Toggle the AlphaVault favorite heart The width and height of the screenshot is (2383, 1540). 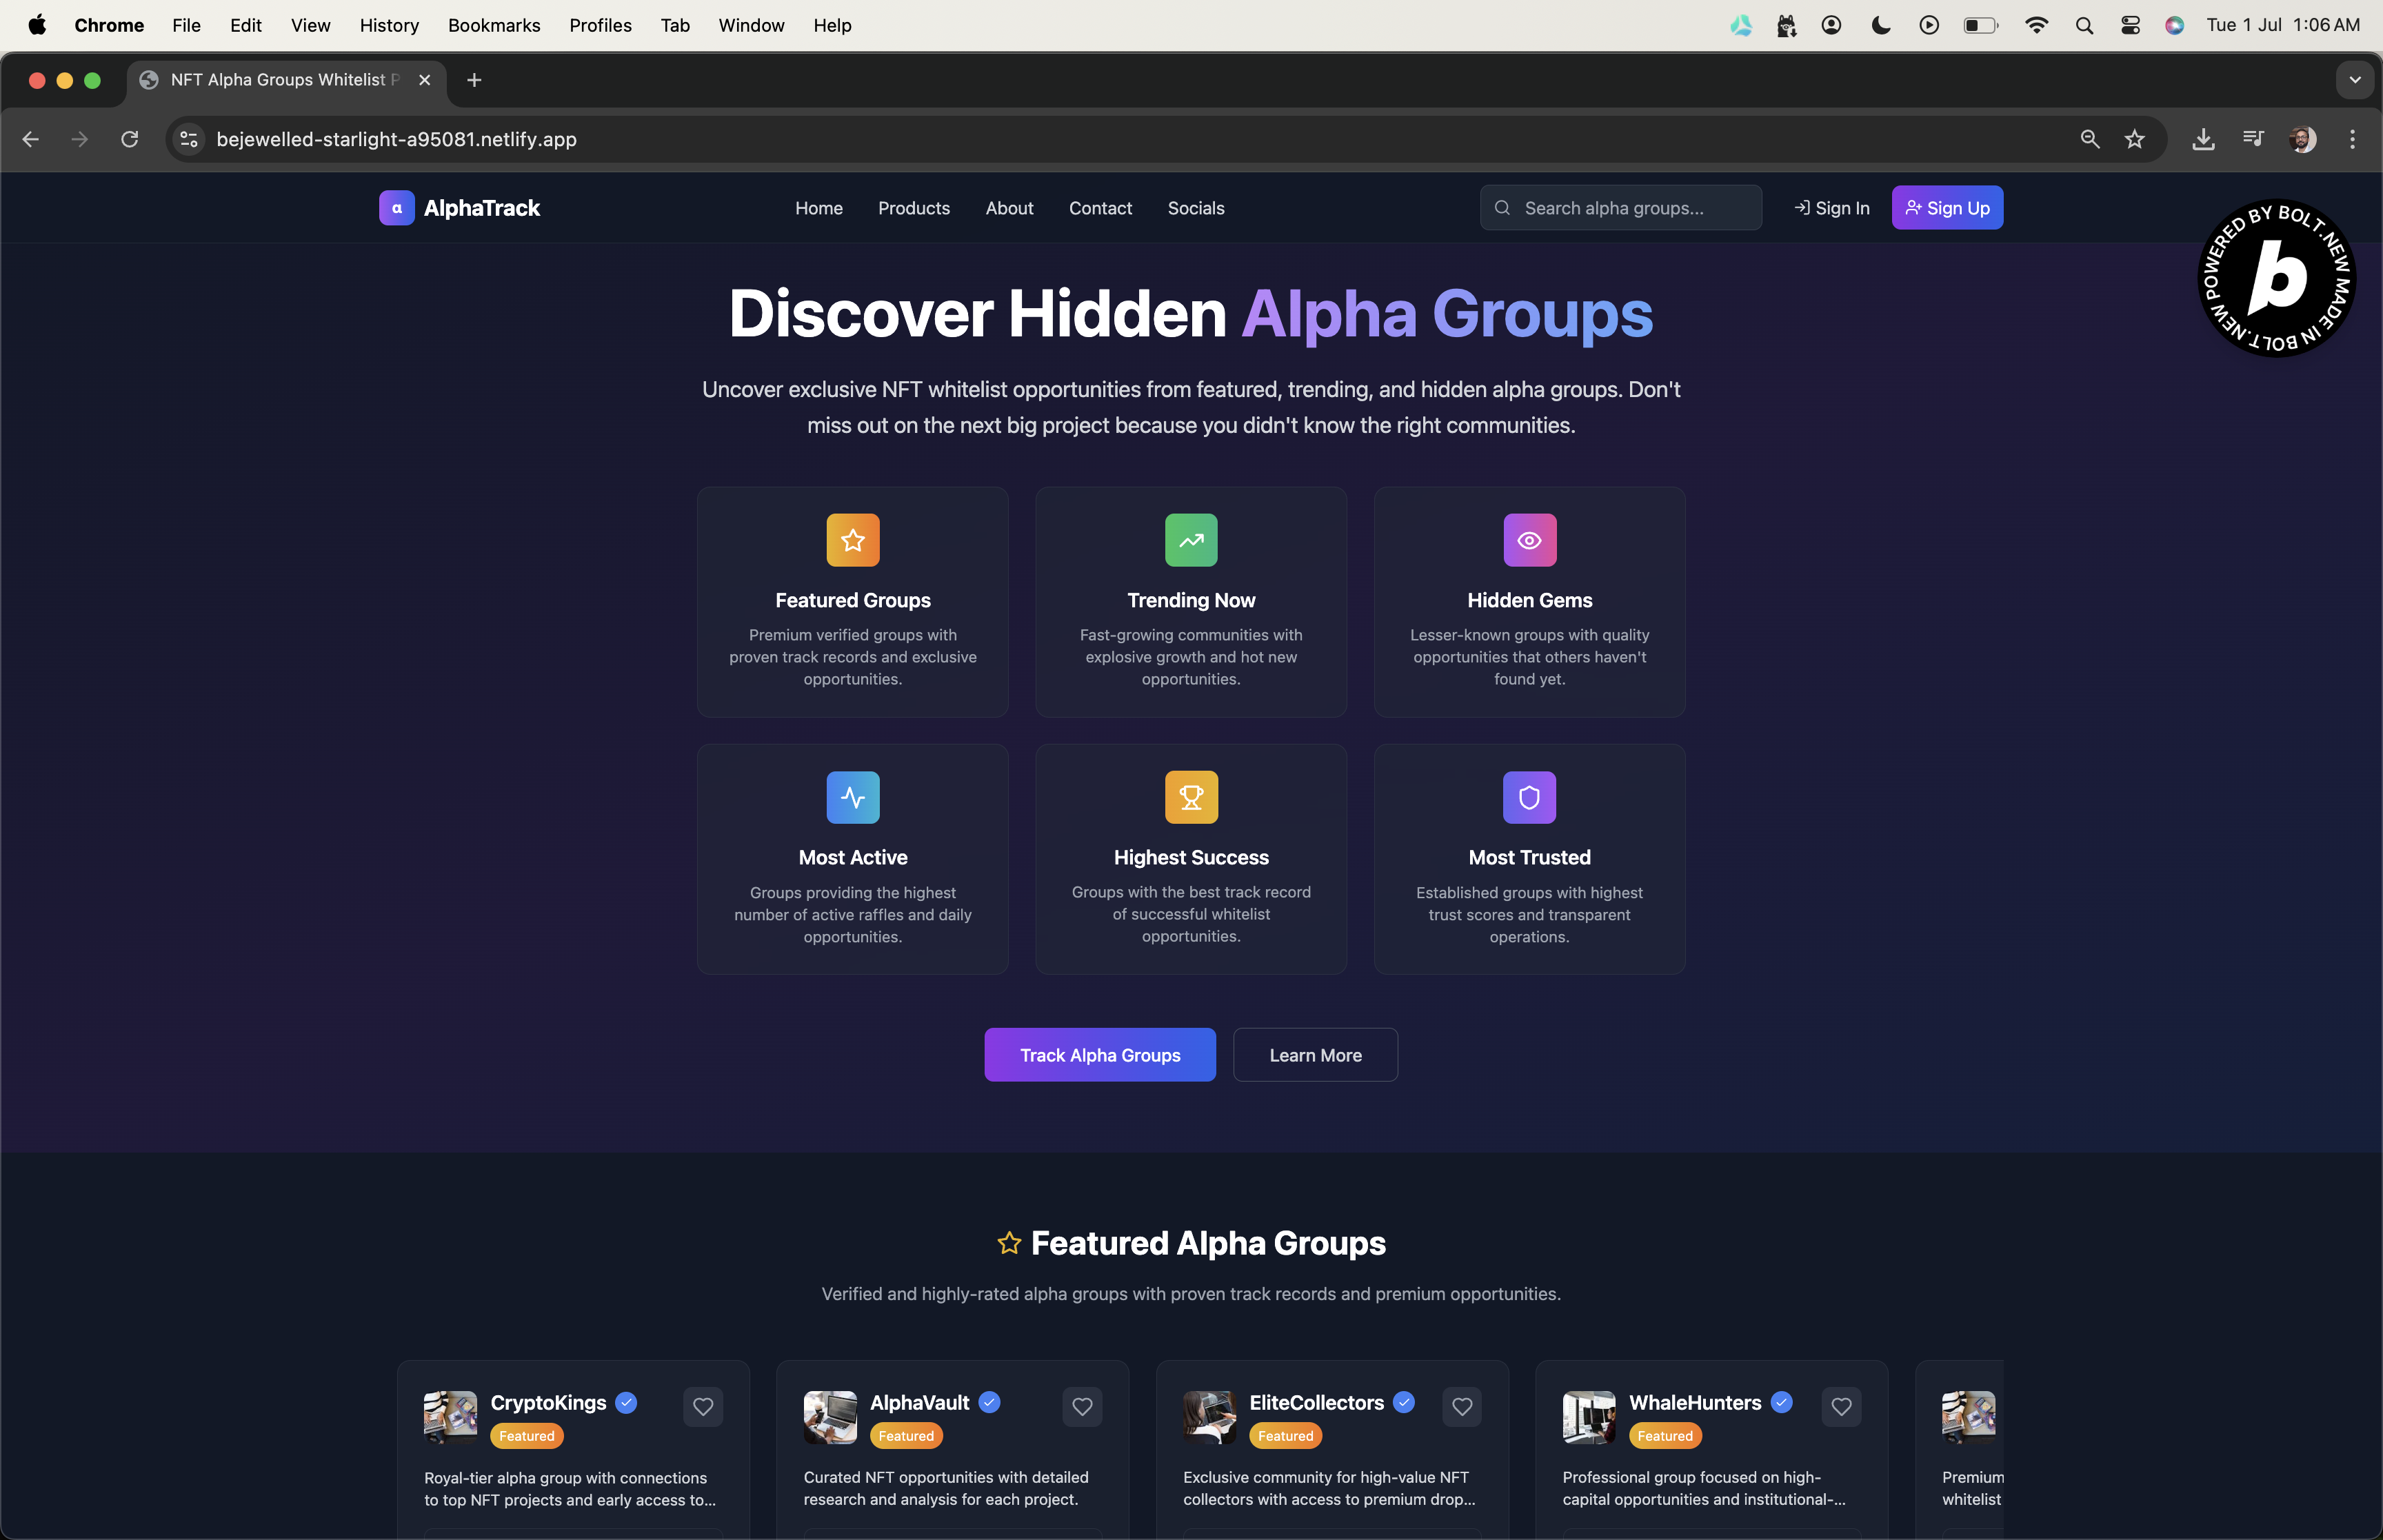(1082, 1406)
